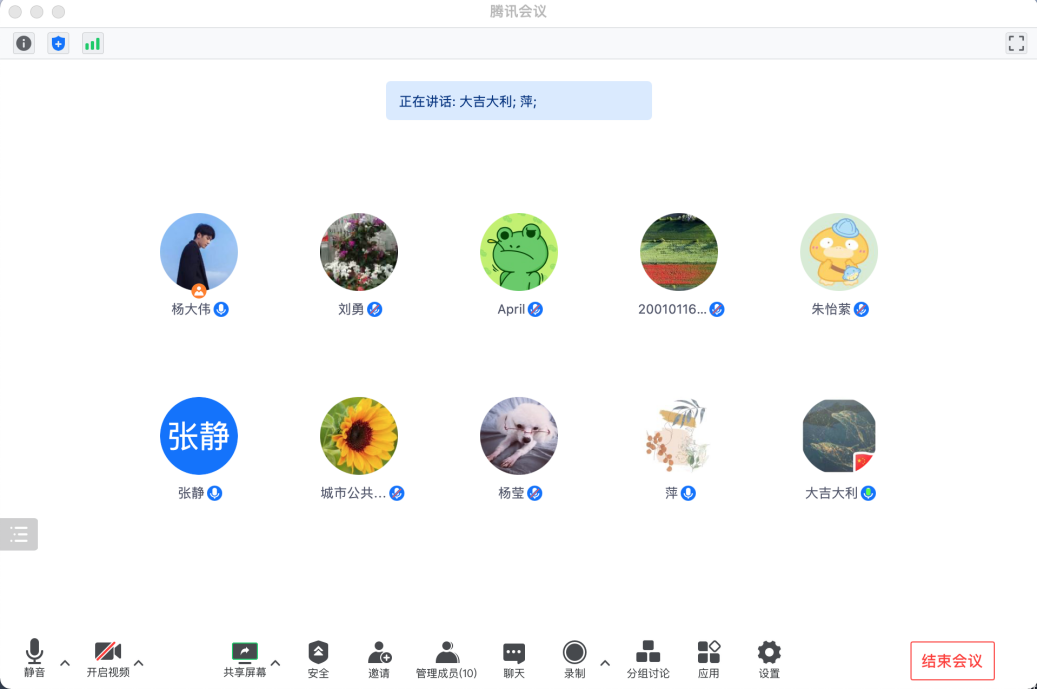The width and height of the screenshot is (1037, 689).
Task: Open the side list panel icon
Action: click(19, 534)
